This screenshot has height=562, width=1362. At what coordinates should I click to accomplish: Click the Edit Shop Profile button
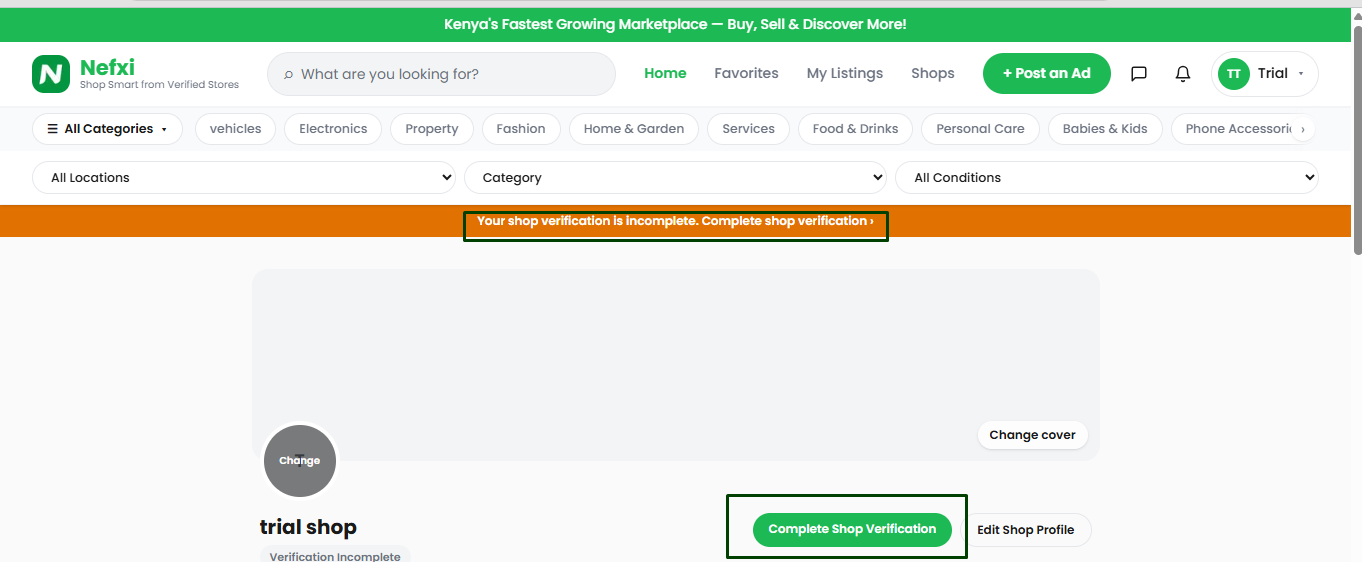[1026, 530]
